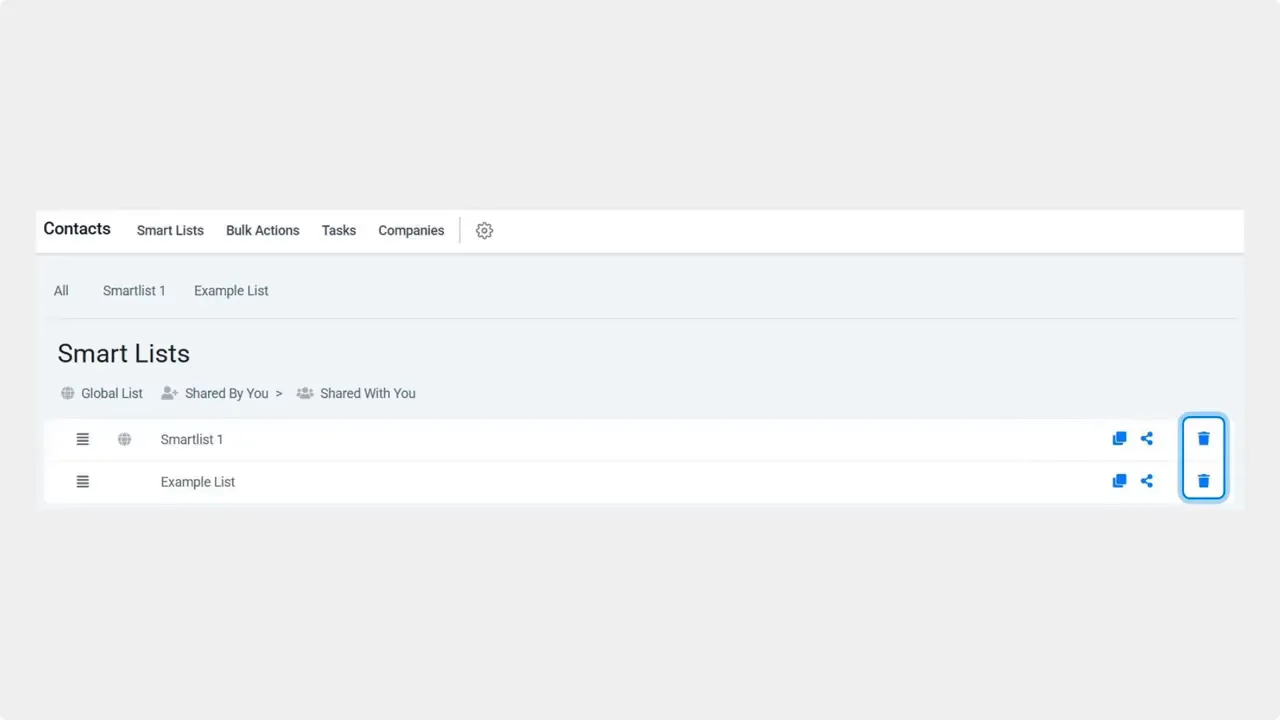Duplicate Smartlist 1 using the copy icon
This screenshot has width=1280, height=720.
(1119, 439)
